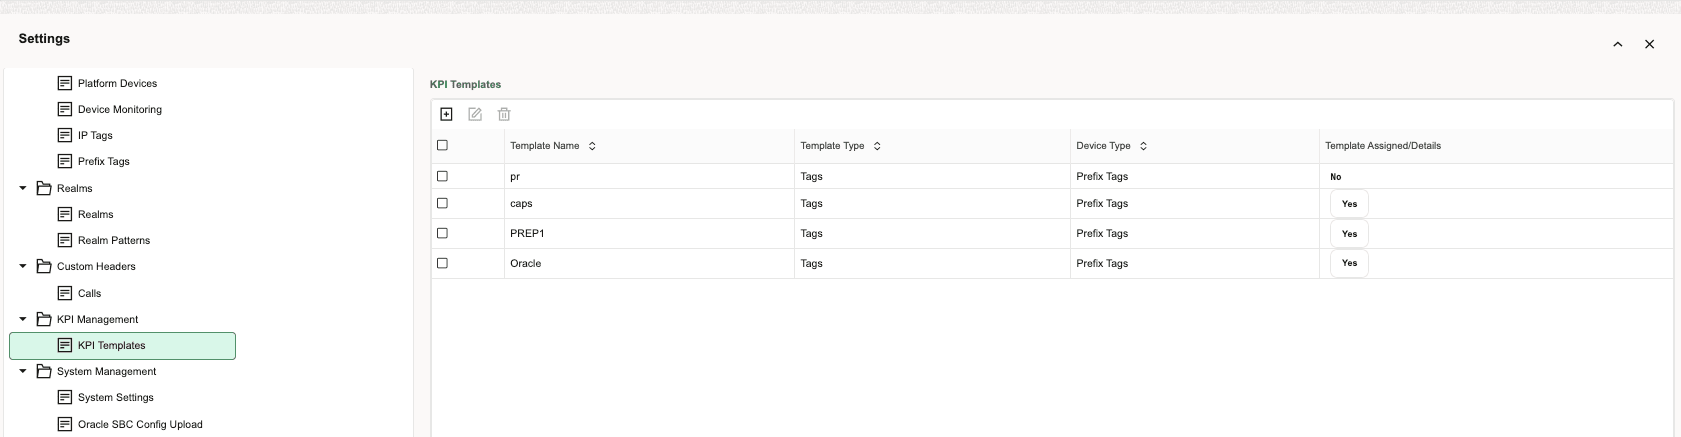Open System Settings page
This screenshot has height=437, width=1681.
click(x=116, y=397)
